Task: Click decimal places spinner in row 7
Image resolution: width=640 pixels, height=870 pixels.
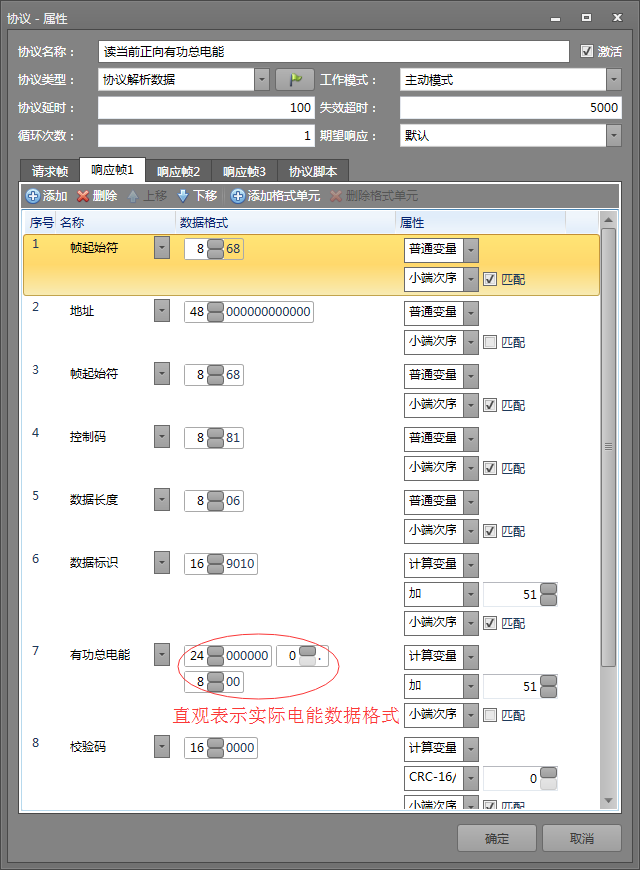Action: 308,656
